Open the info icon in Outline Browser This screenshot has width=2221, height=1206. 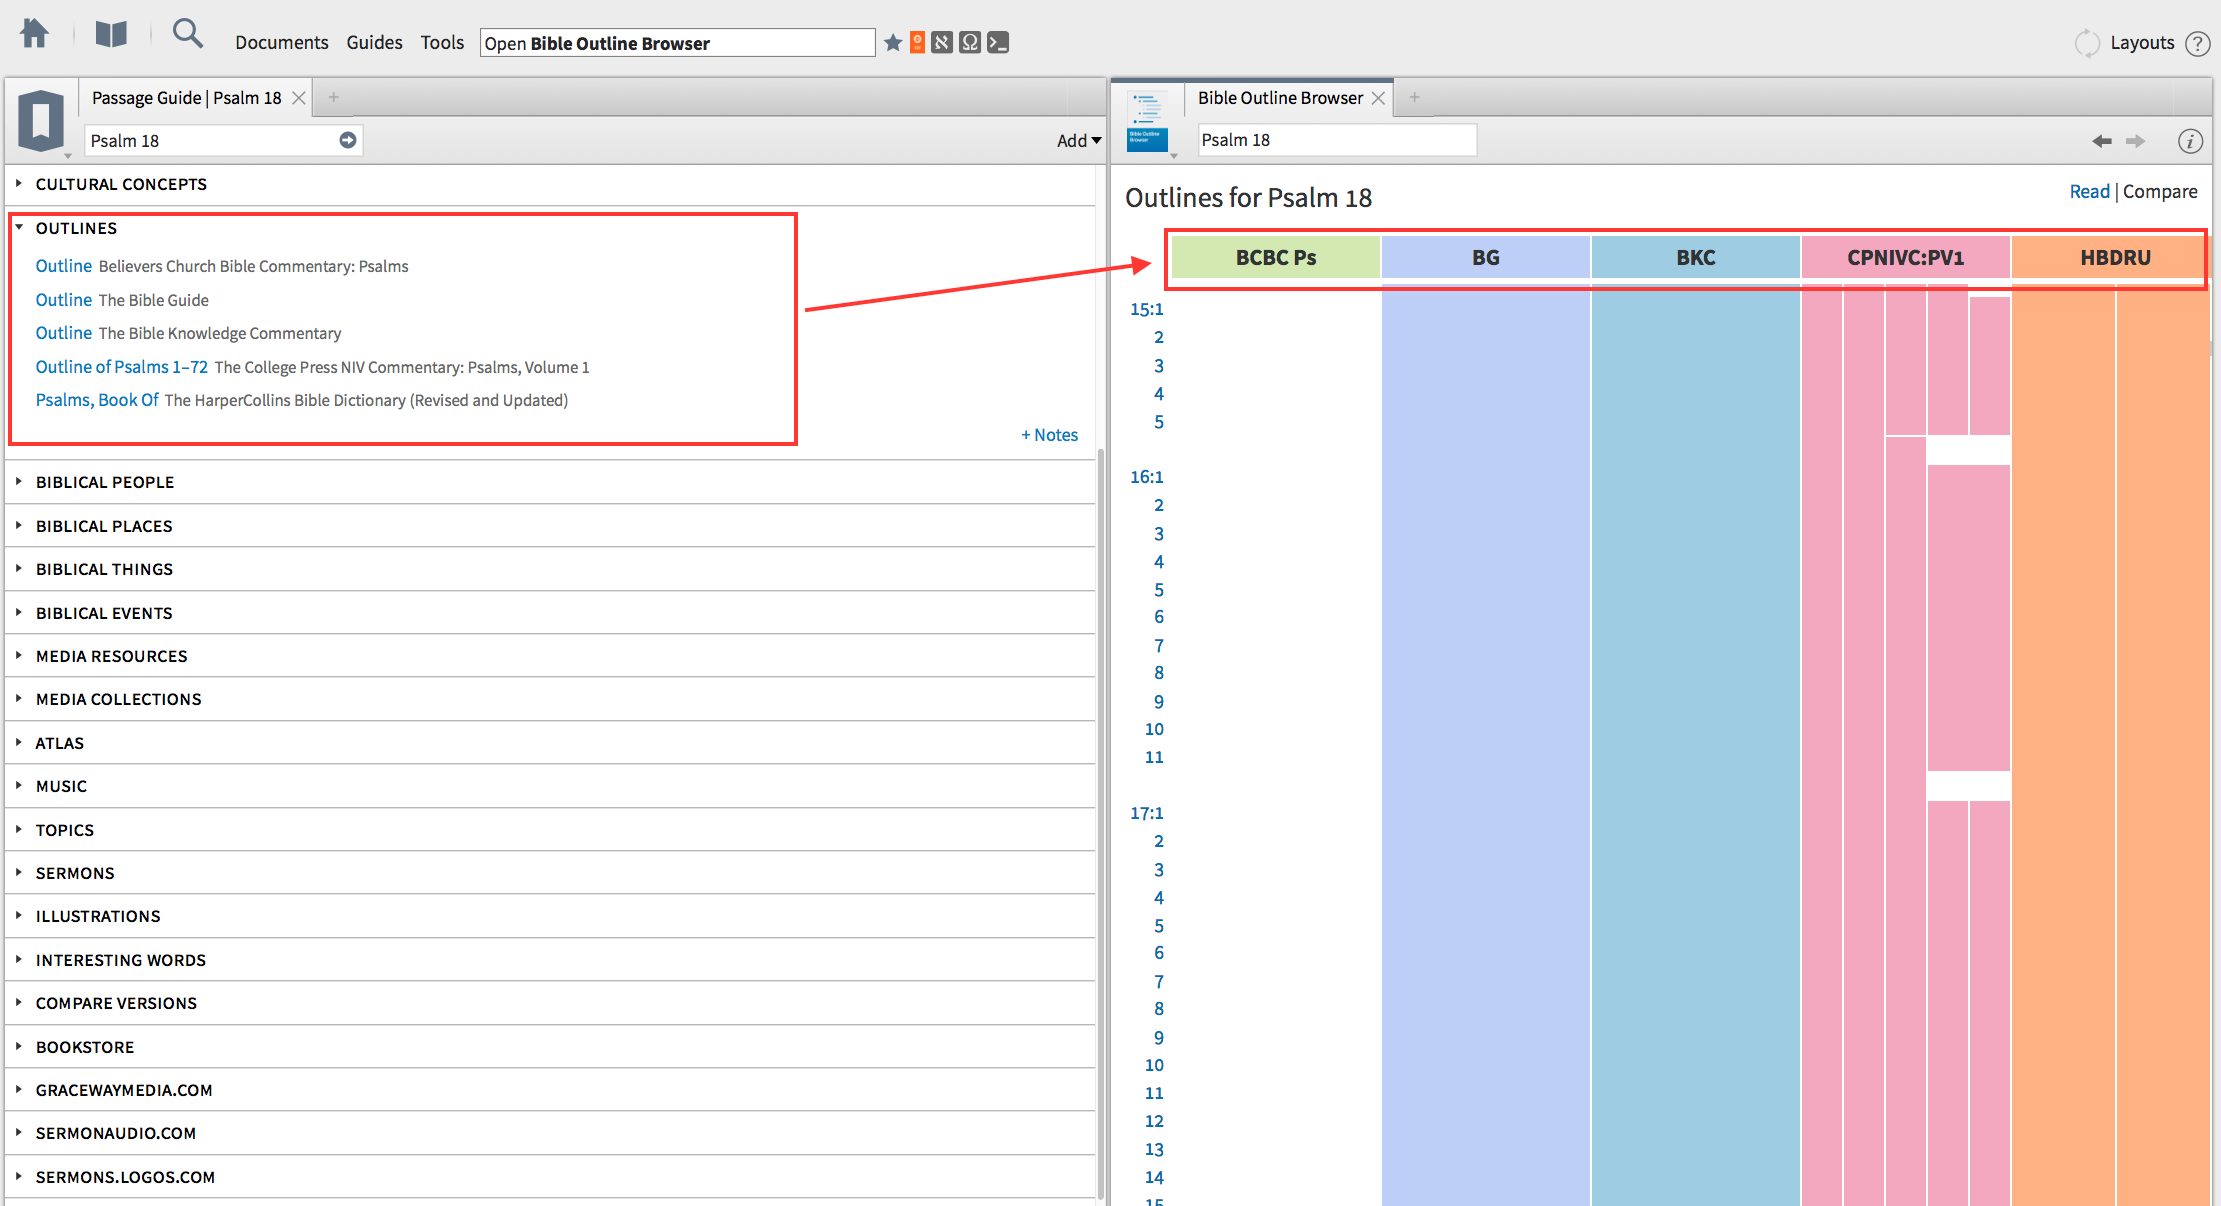pyautogui.click(x=2190, y=141)
